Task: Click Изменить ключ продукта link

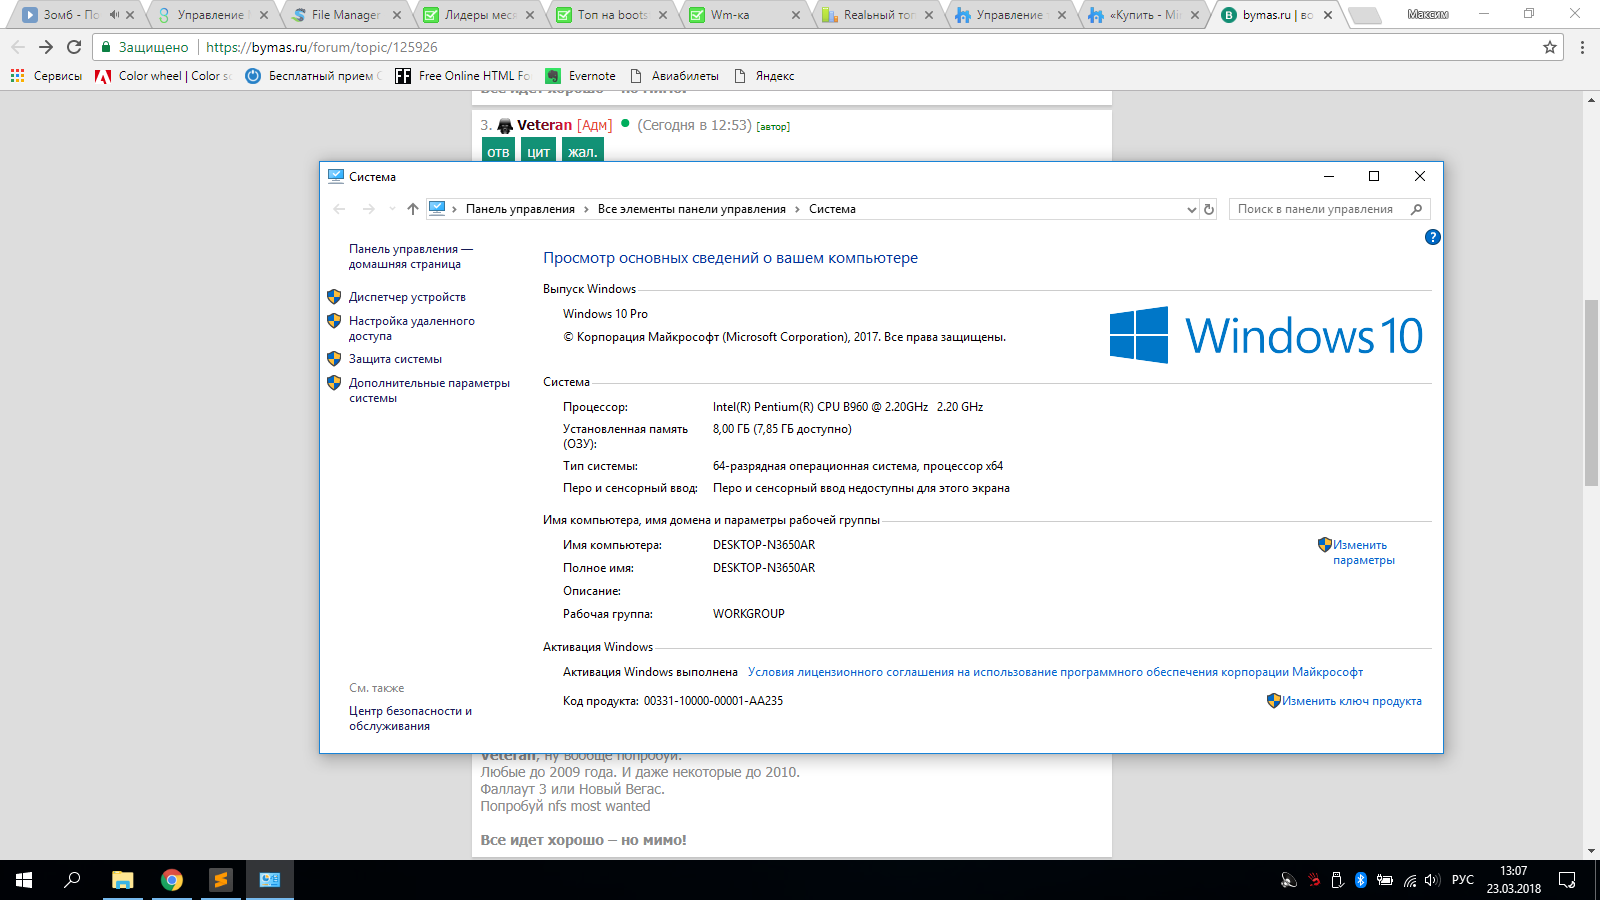Action: (1352, 701)
